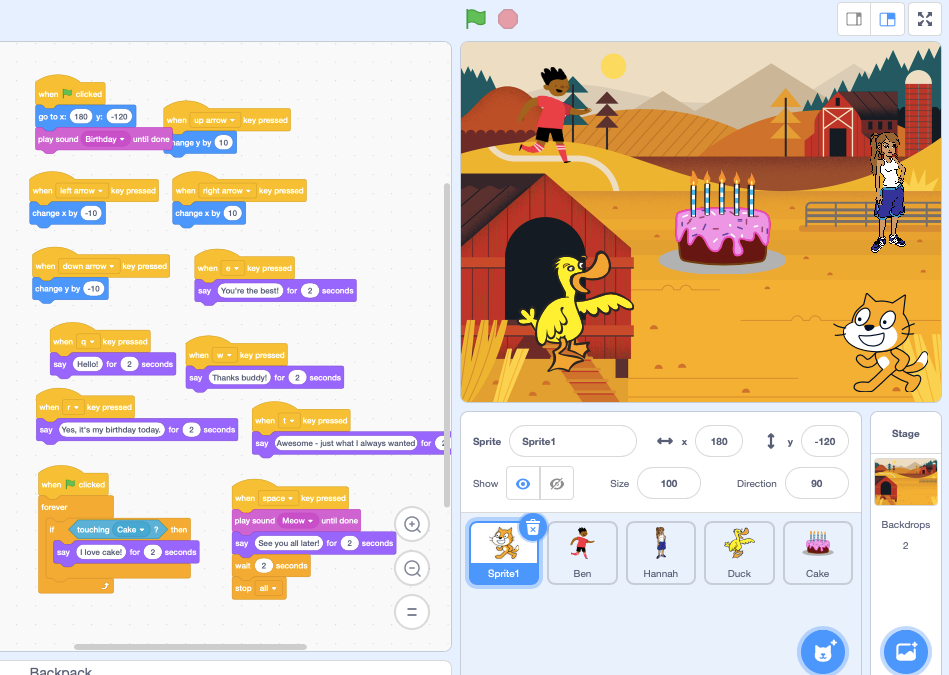Switch to large stage layout

tap(886, 19)
